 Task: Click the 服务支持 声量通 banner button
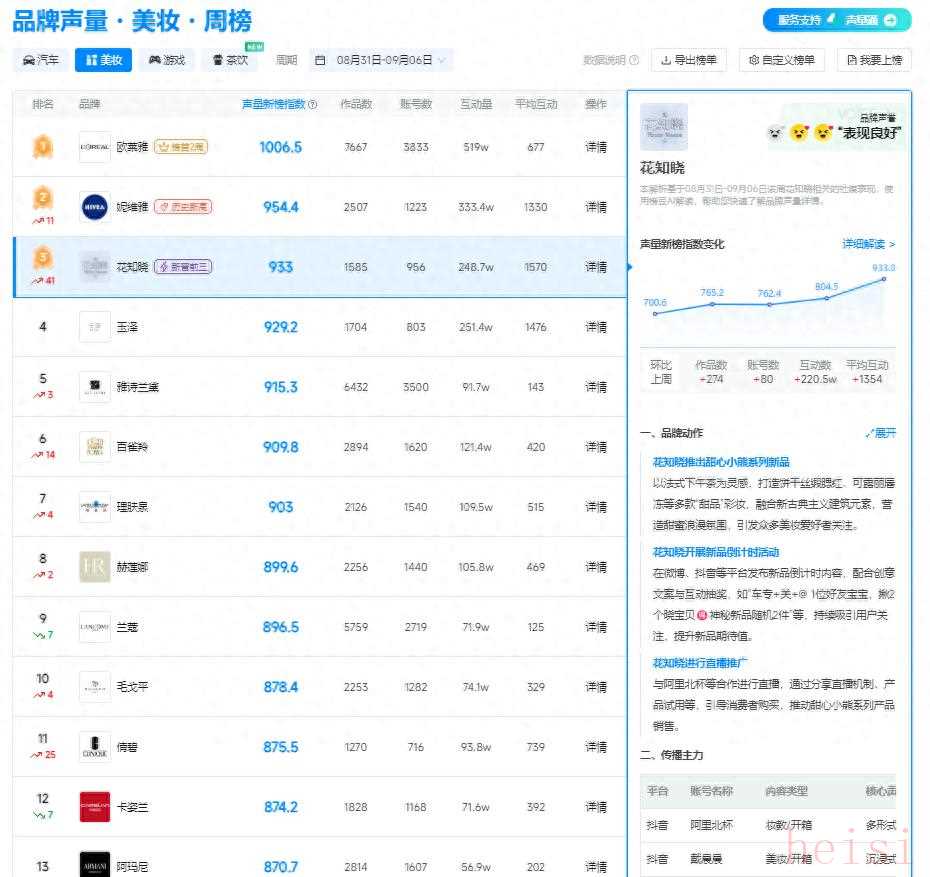point(837,20)
